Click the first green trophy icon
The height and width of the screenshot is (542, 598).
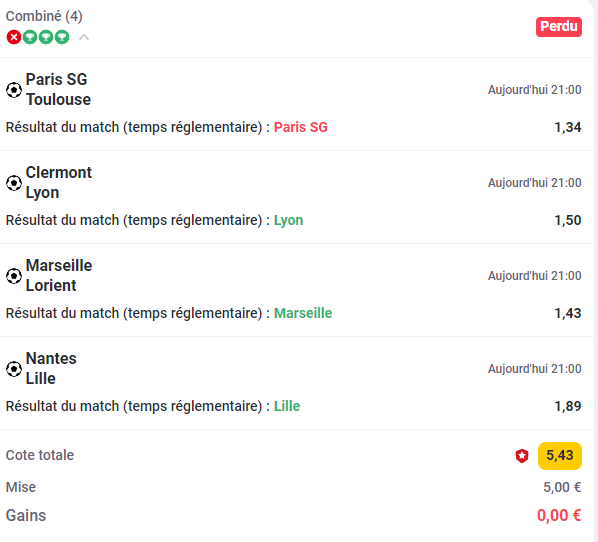coord(30,37)
